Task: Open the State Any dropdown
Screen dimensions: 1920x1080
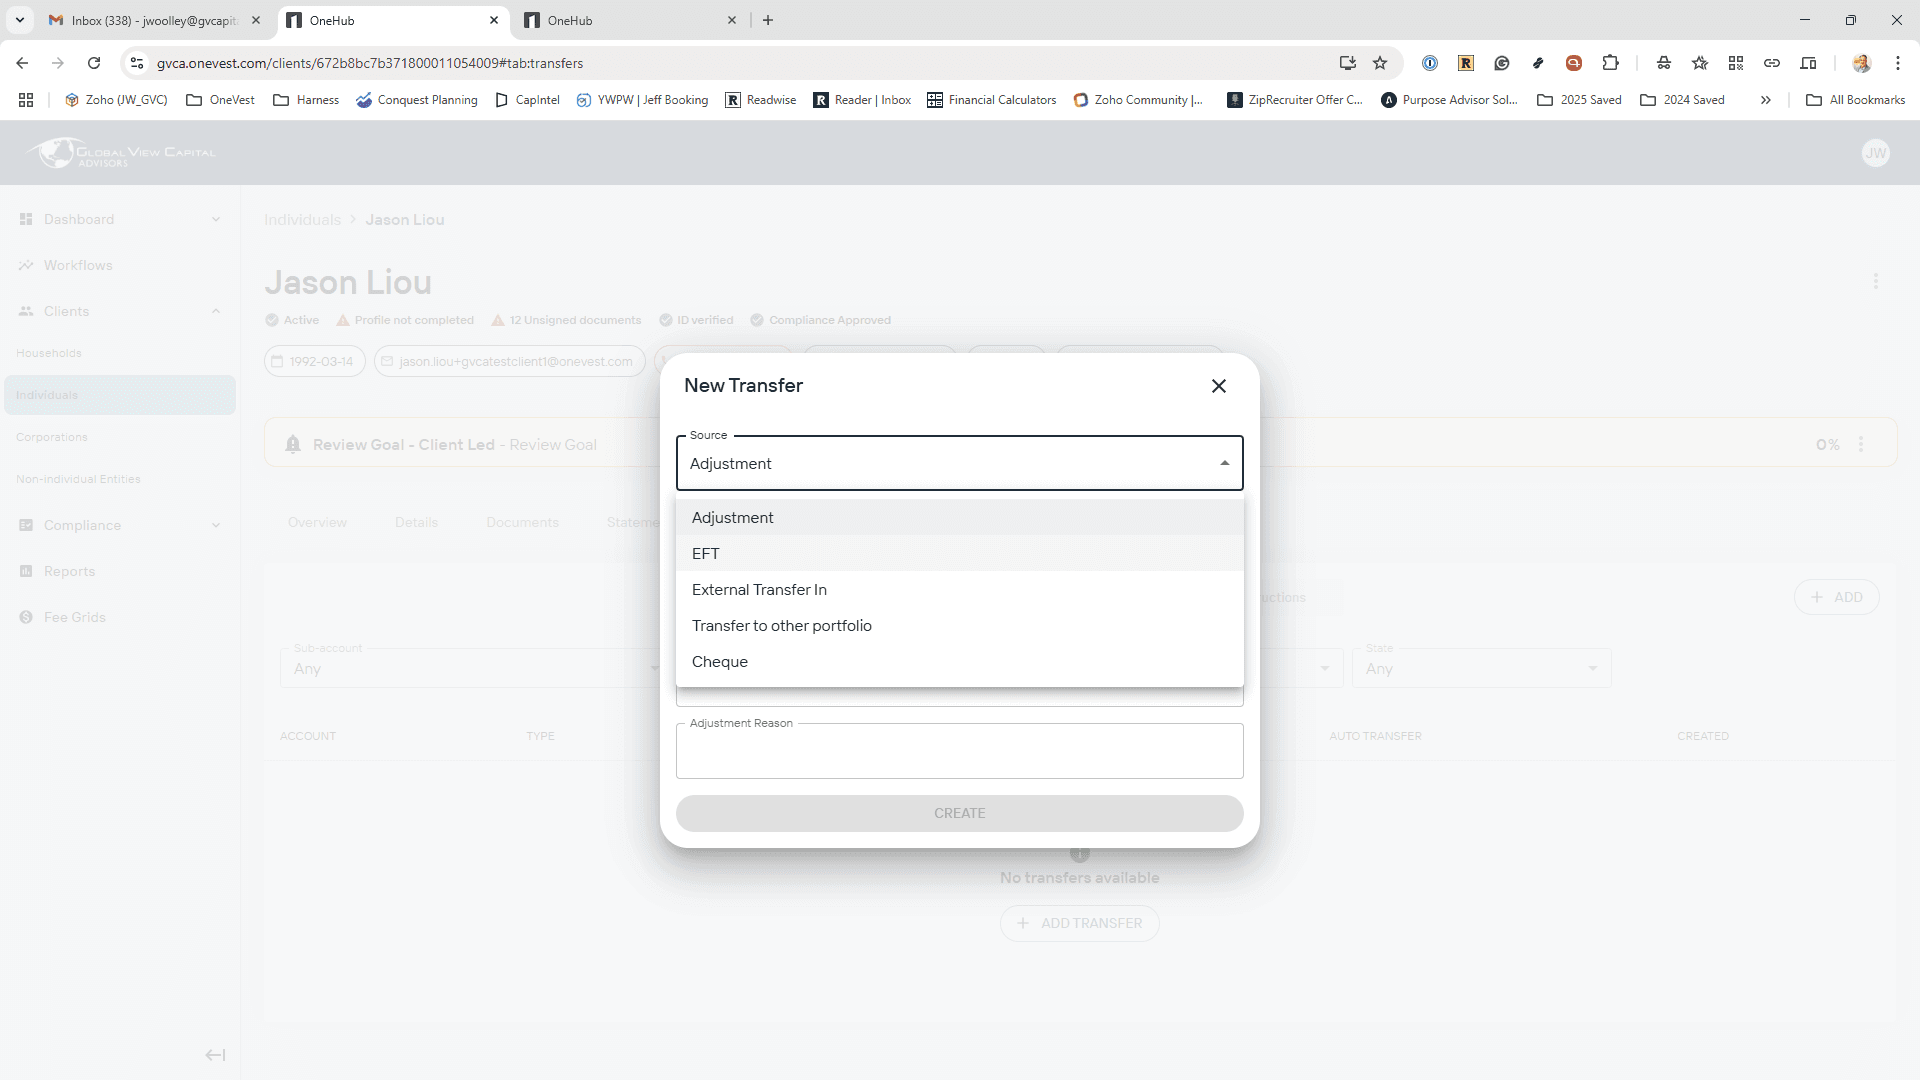Action: (x=1481, y=668)
